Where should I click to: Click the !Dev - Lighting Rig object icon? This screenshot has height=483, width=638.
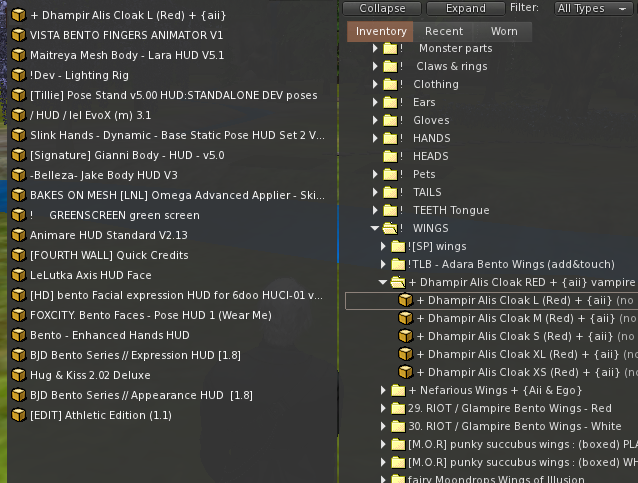click(x=18, y=75)
